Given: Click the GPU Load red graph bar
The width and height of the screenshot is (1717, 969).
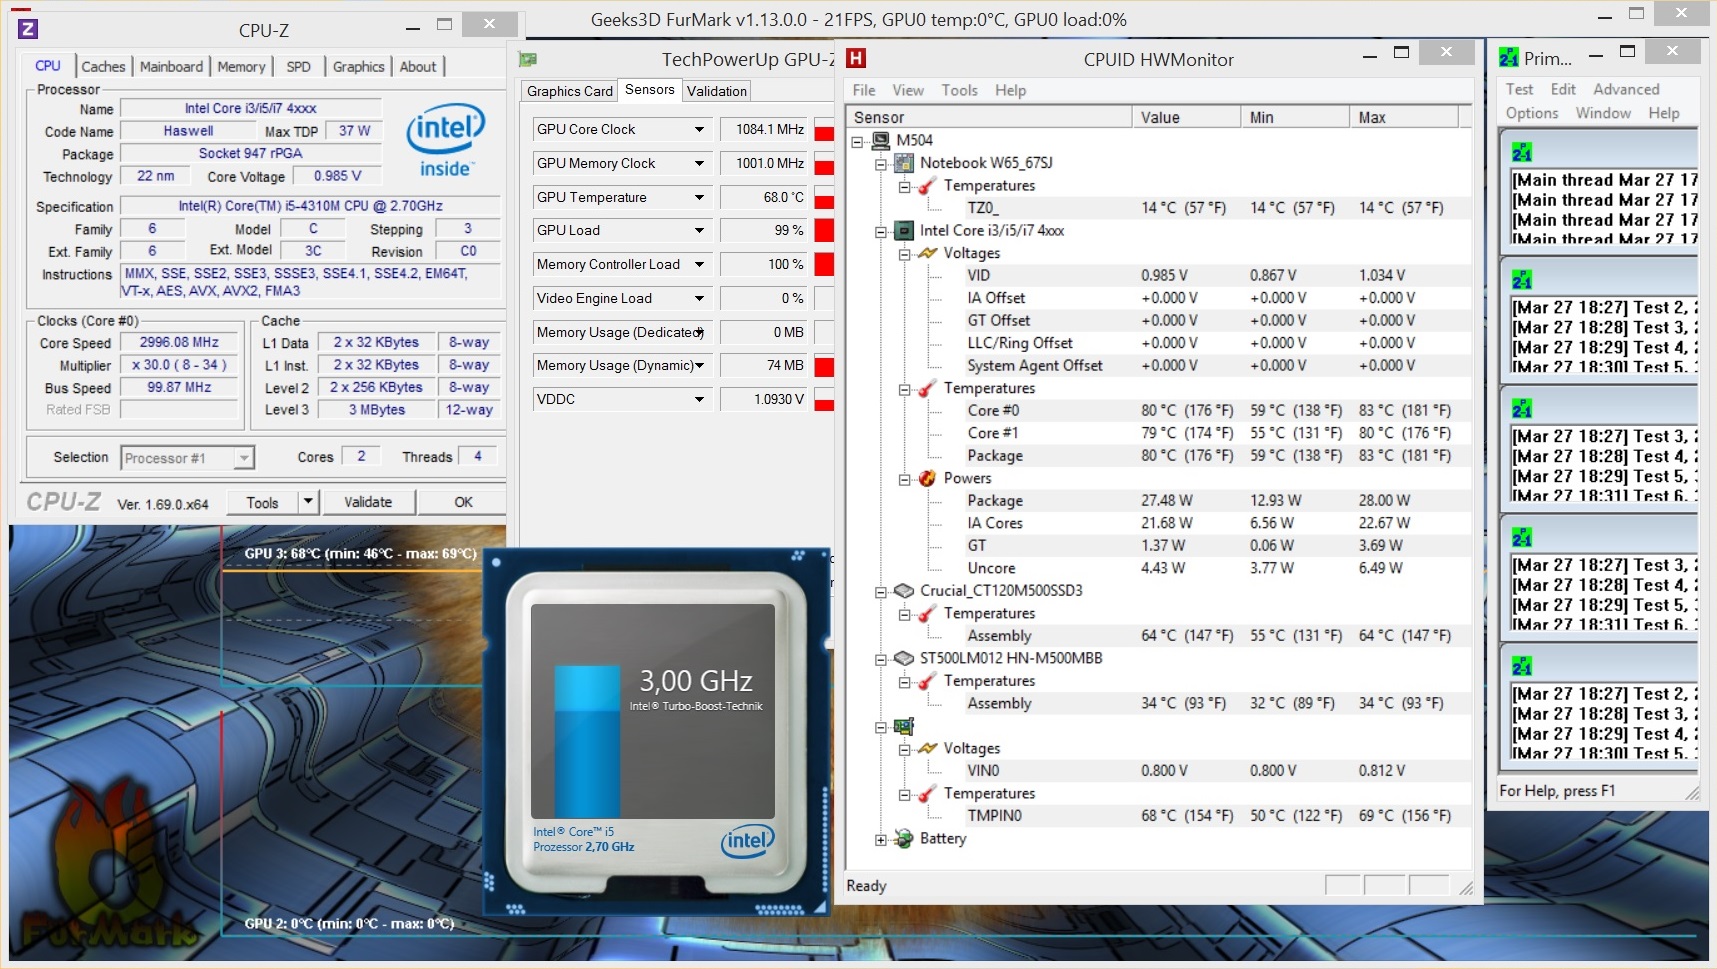Looking at the screenshot, I should pyautogui.click(x=824, y=231).
